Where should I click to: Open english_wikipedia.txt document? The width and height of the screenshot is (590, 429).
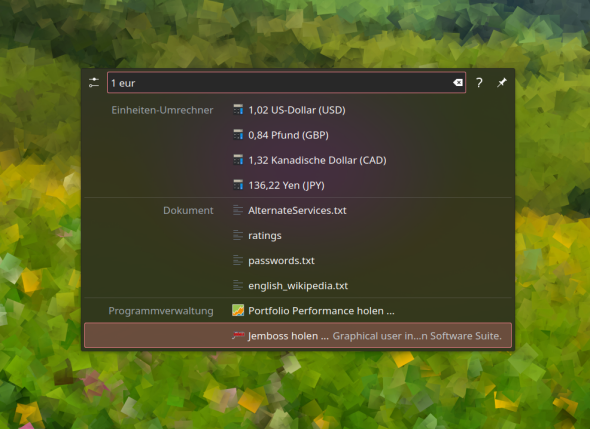(298, 286)
